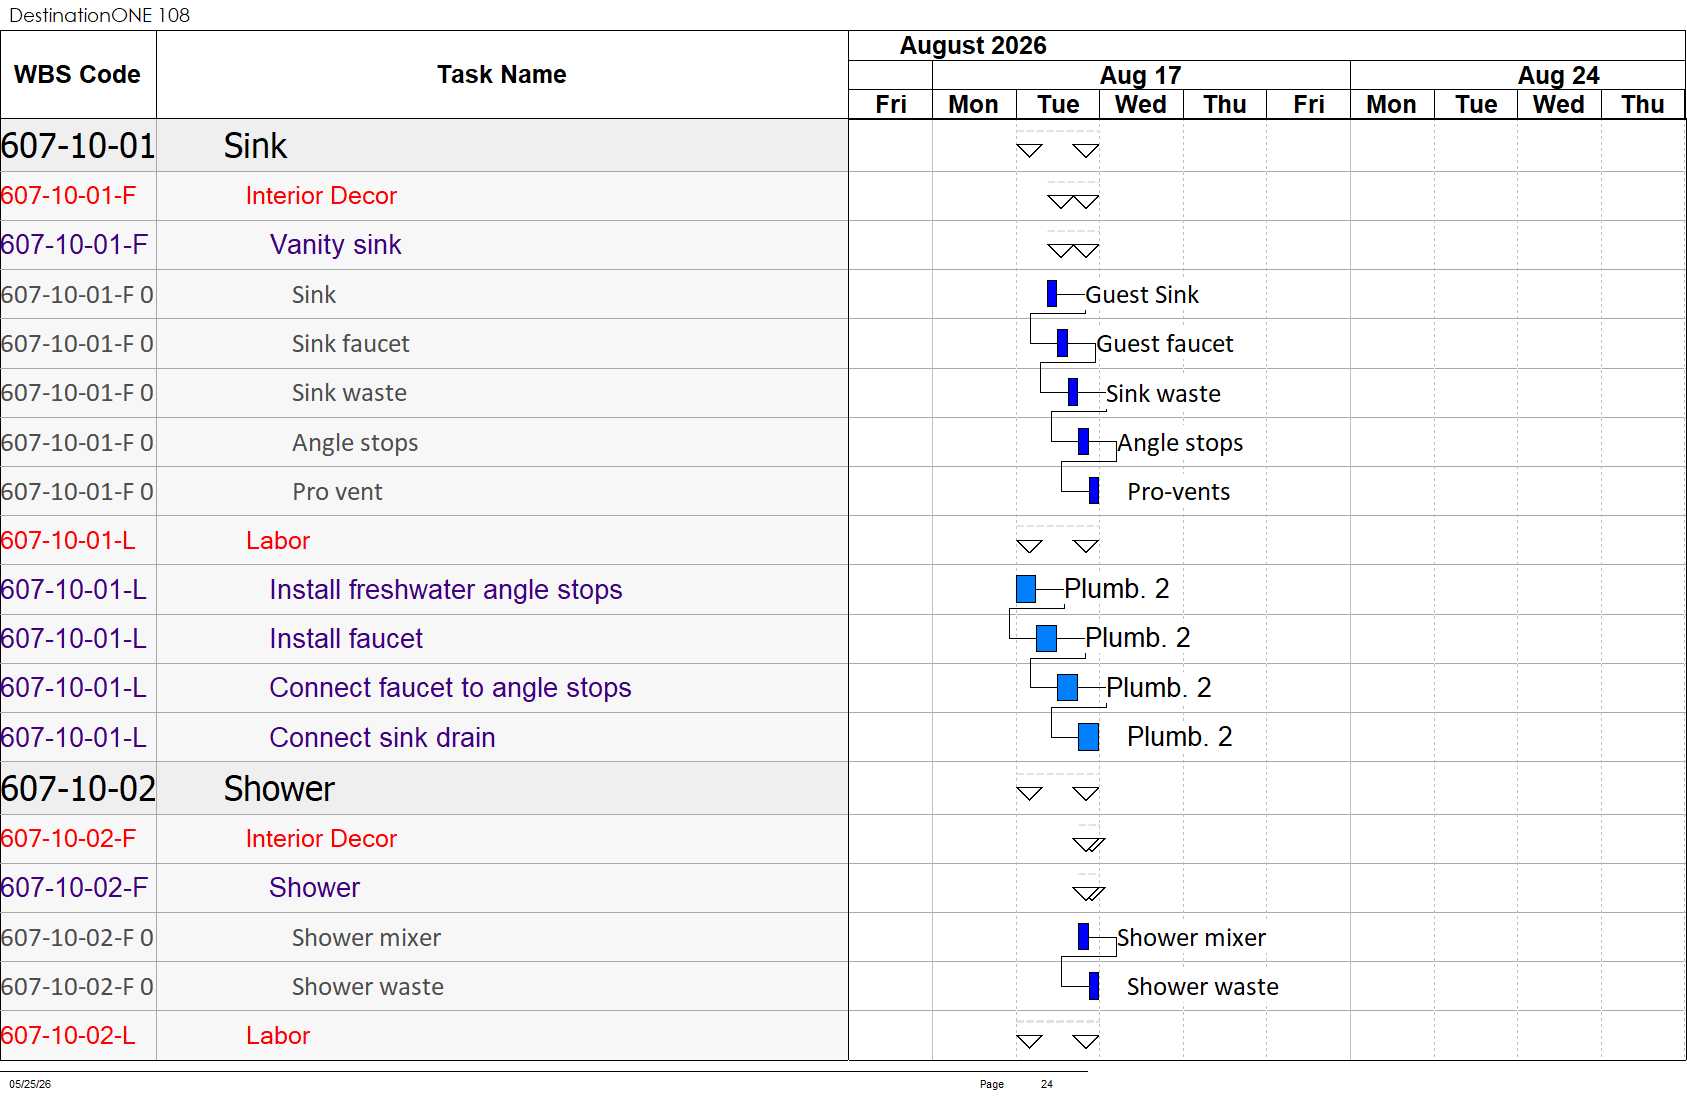
Task: Select the Angle stops task name
Action: pyautogui.click(x=355, y=443)
